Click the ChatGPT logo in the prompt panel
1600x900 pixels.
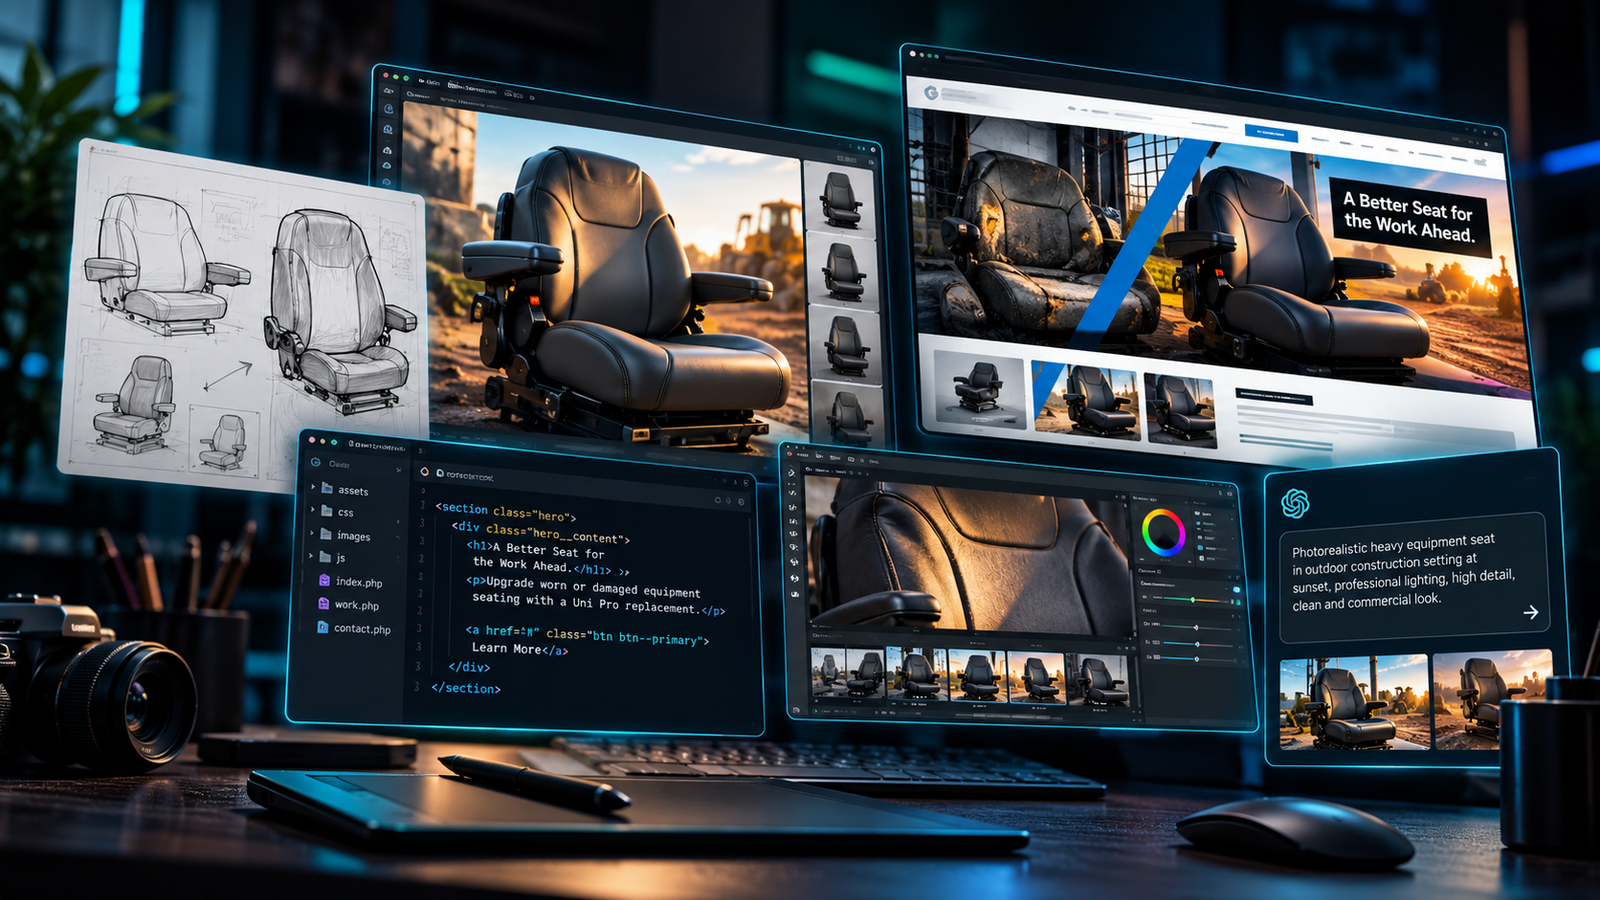coord(1295,503)
